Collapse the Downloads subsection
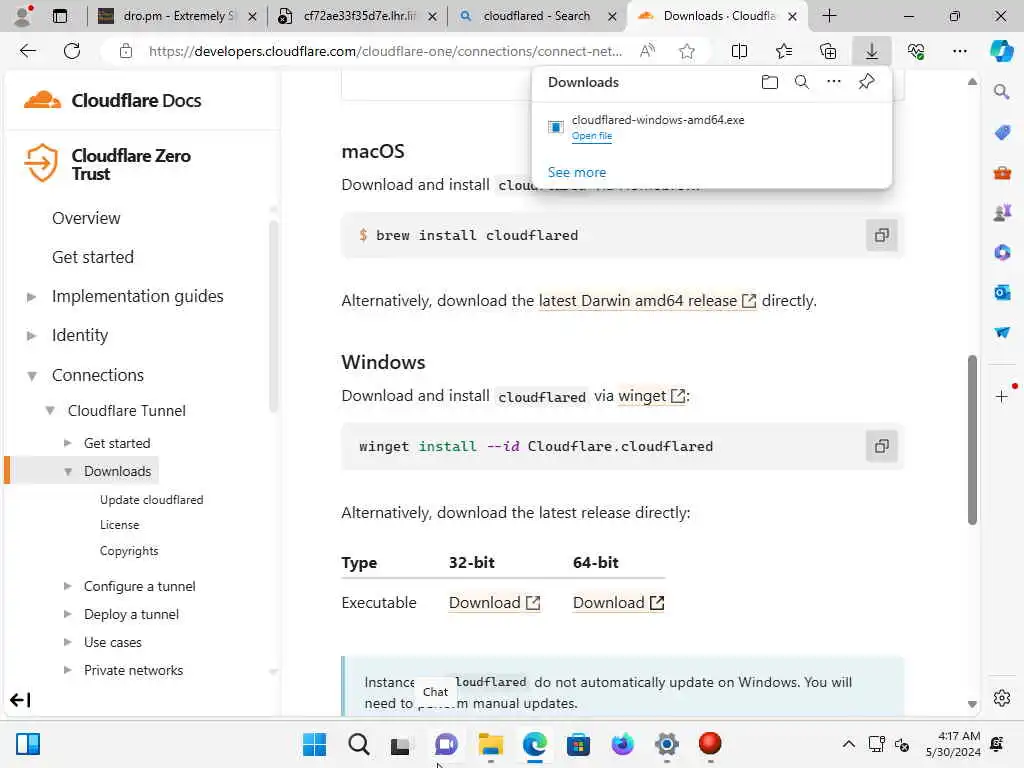Screen dimensions: 1024x768 point(67,472)
